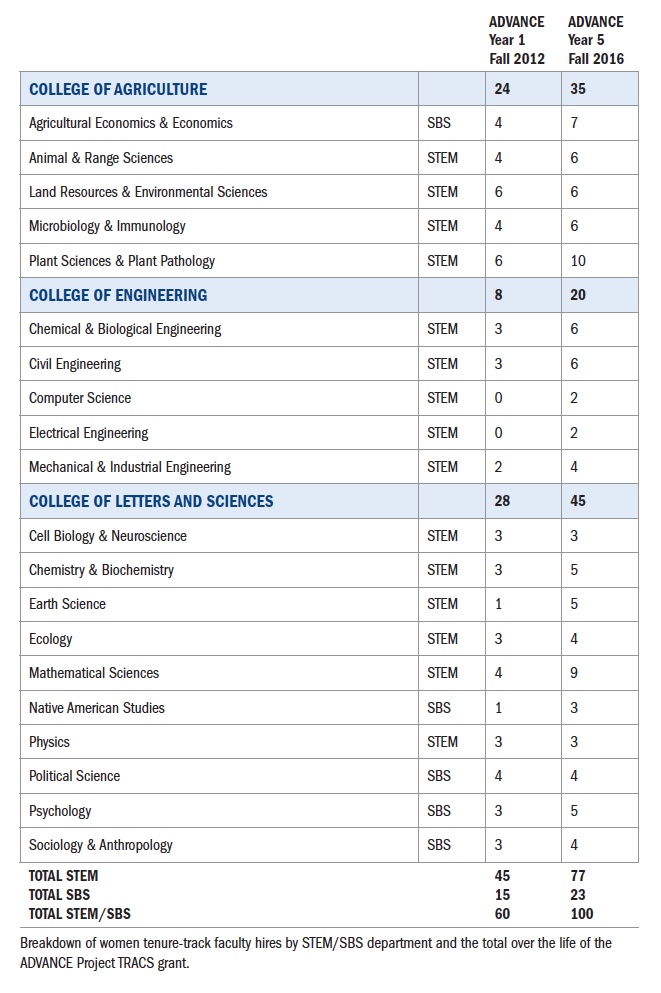
Task: Select the Sociology & Anthropology department name
Action: (x=101, y=845)
